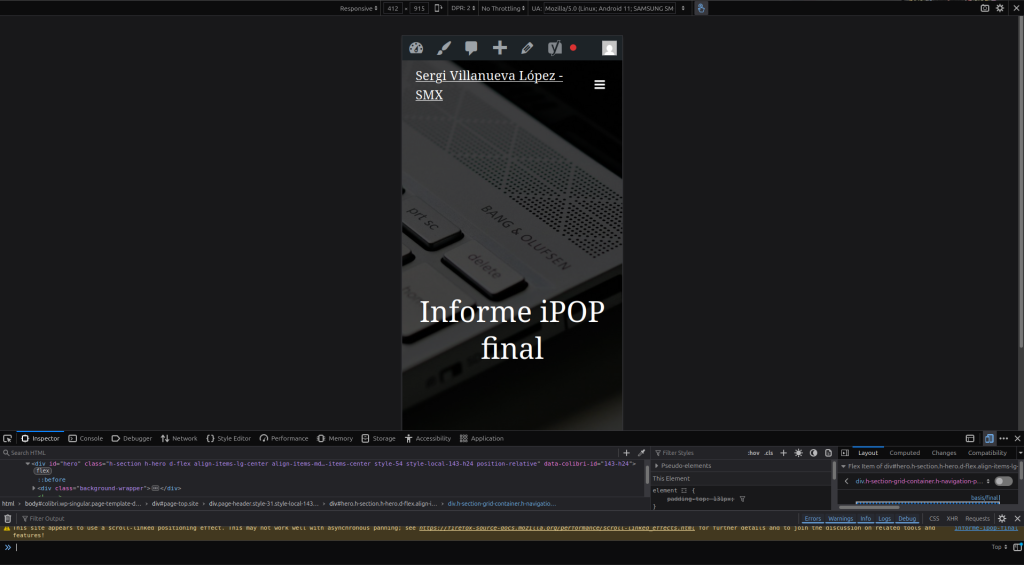Expand the Pseudo-elements section
The height and width of the screenshot is (565, 1024).
tap(684, 466)
